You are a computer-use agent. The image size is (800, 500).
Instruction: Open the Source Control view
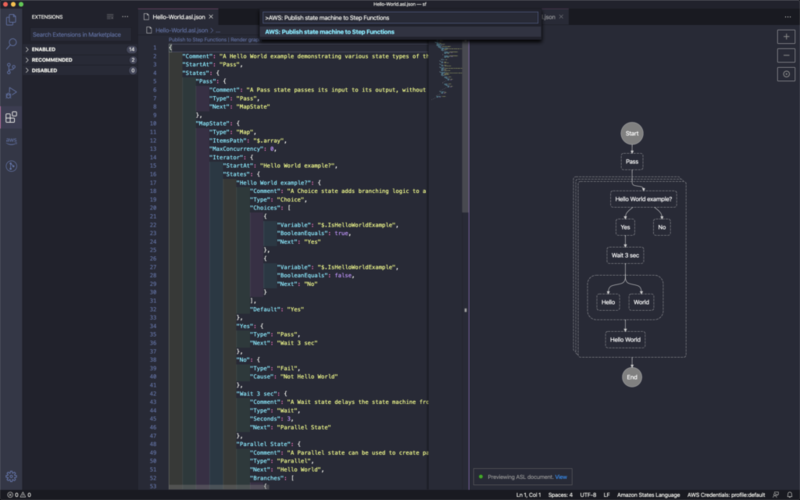[x=11, y=68]
